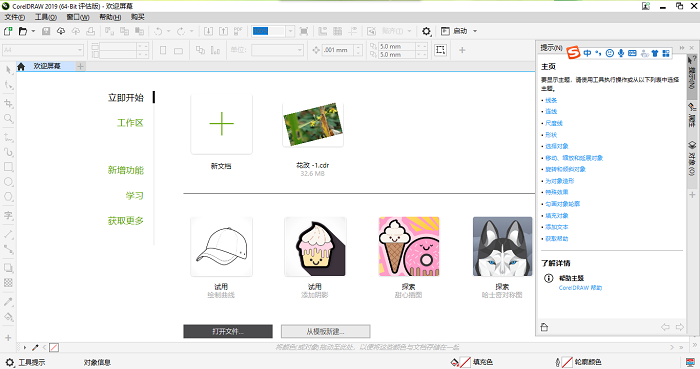The width and height of the screenshot is (700, 369).
Task: Click the fill color no-fill swatch
Action: point(465,362)
